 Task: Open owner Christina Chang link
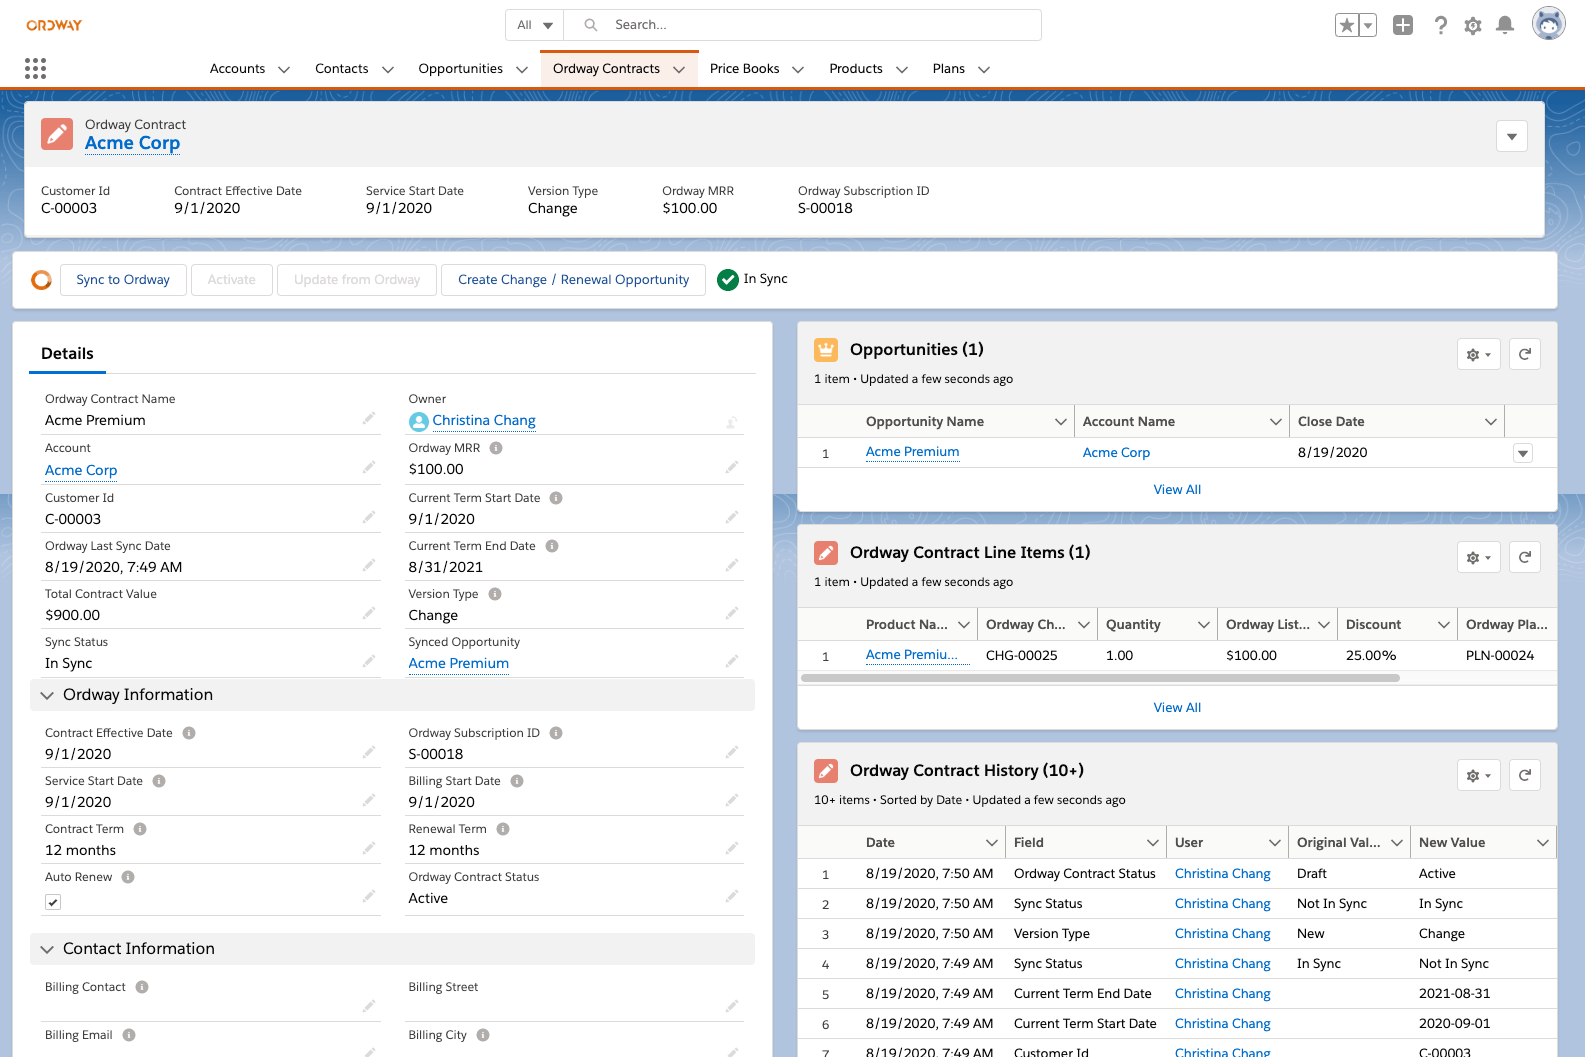484,421
